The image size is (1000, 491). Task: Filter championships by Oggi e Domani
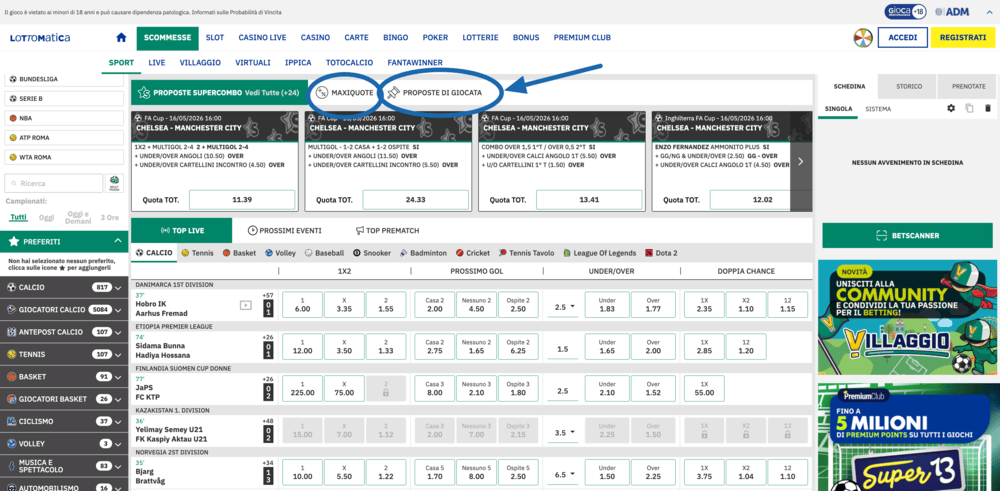tap(78, 217)
